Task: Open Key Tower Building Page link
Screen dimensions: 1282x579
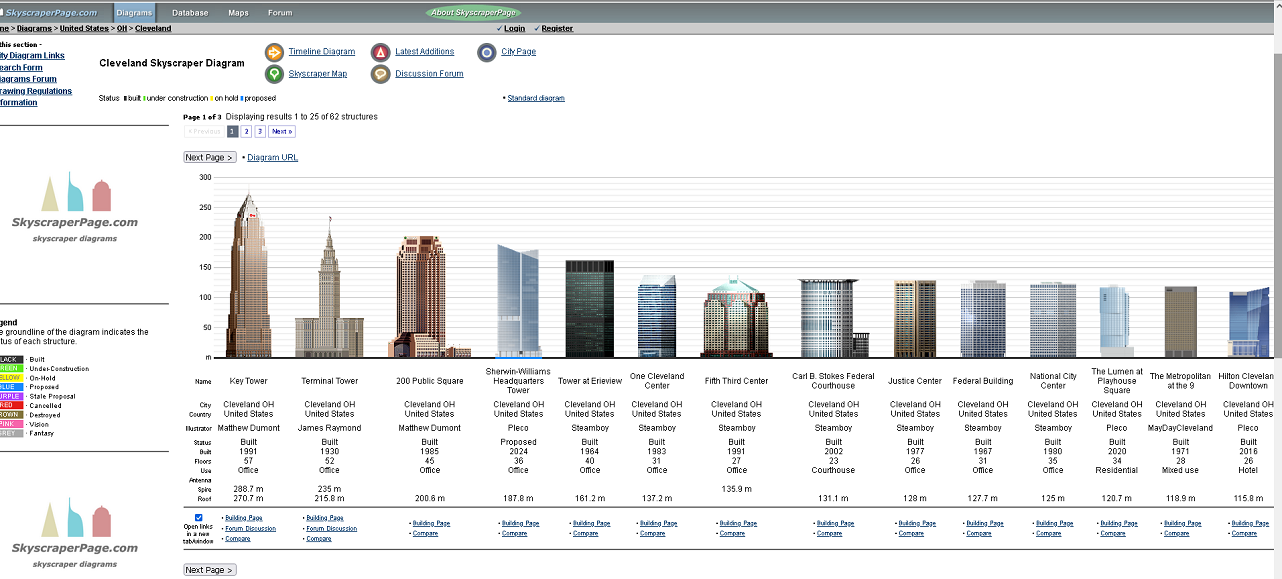Action: (244, 518)
